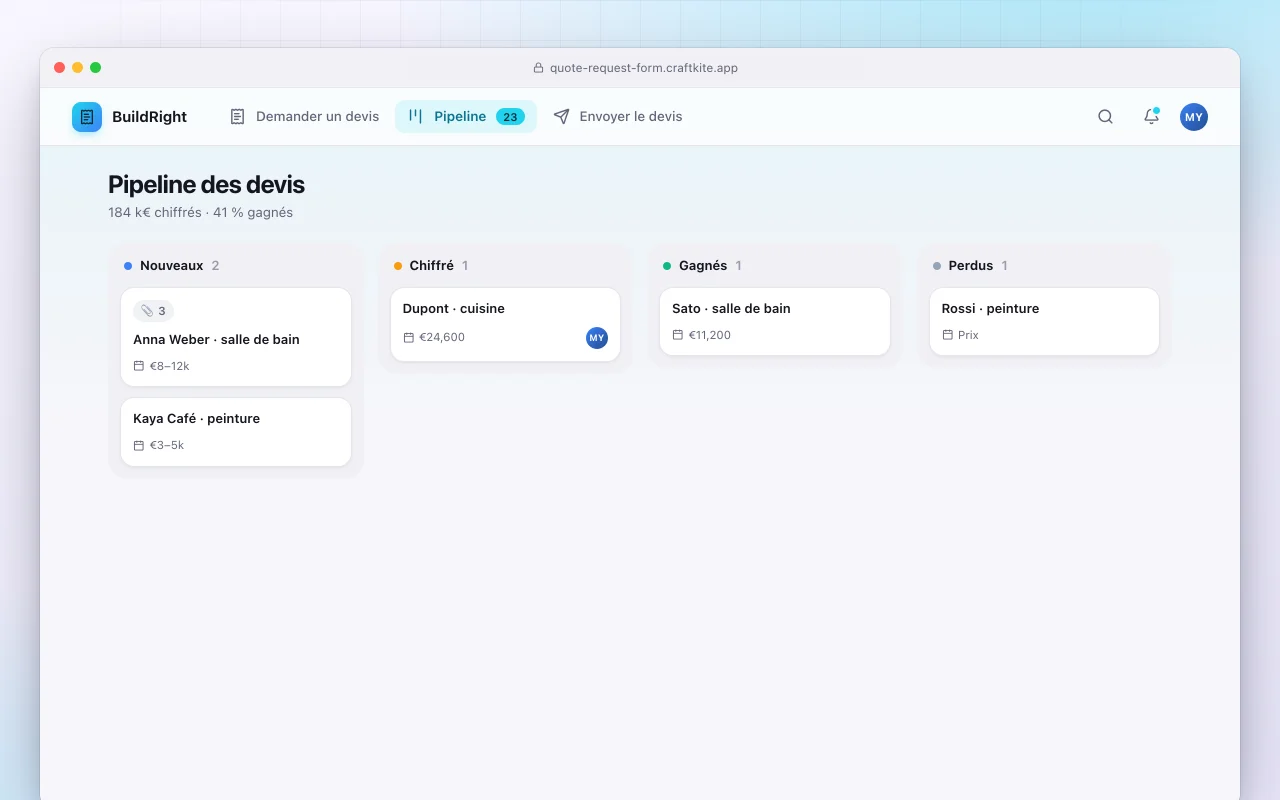
Task: Open the Dupont · cuisine card
Action: (x=505, y=325)
